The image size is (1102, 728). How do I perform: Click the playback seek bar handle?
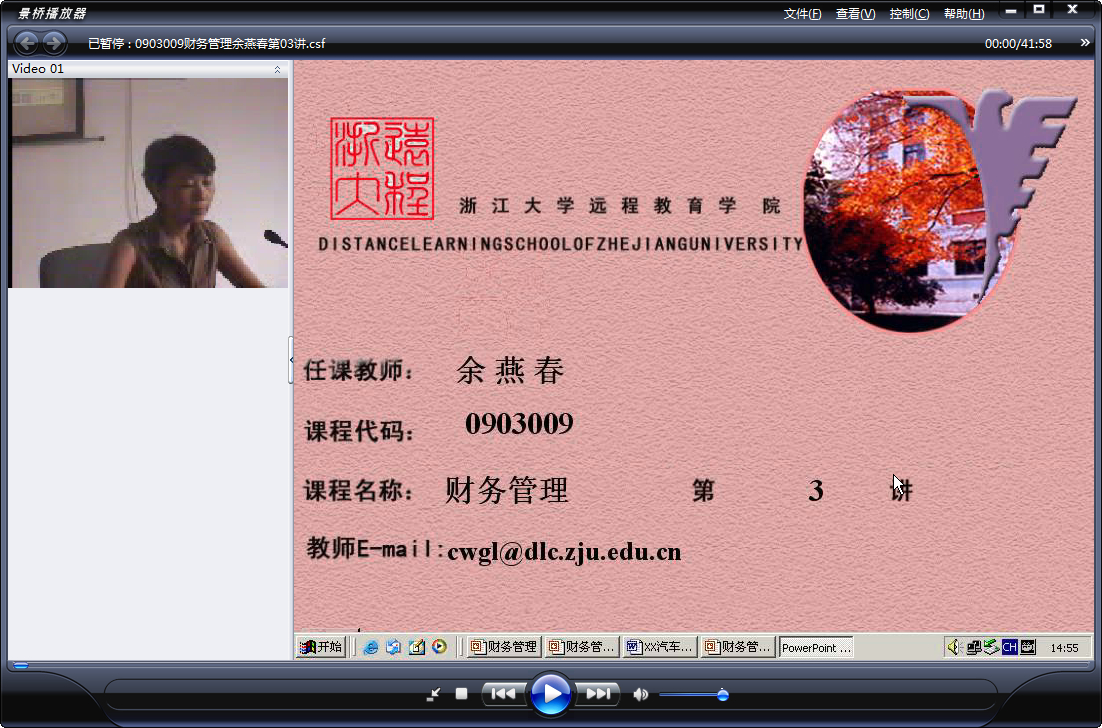click(x=21, y=665)
